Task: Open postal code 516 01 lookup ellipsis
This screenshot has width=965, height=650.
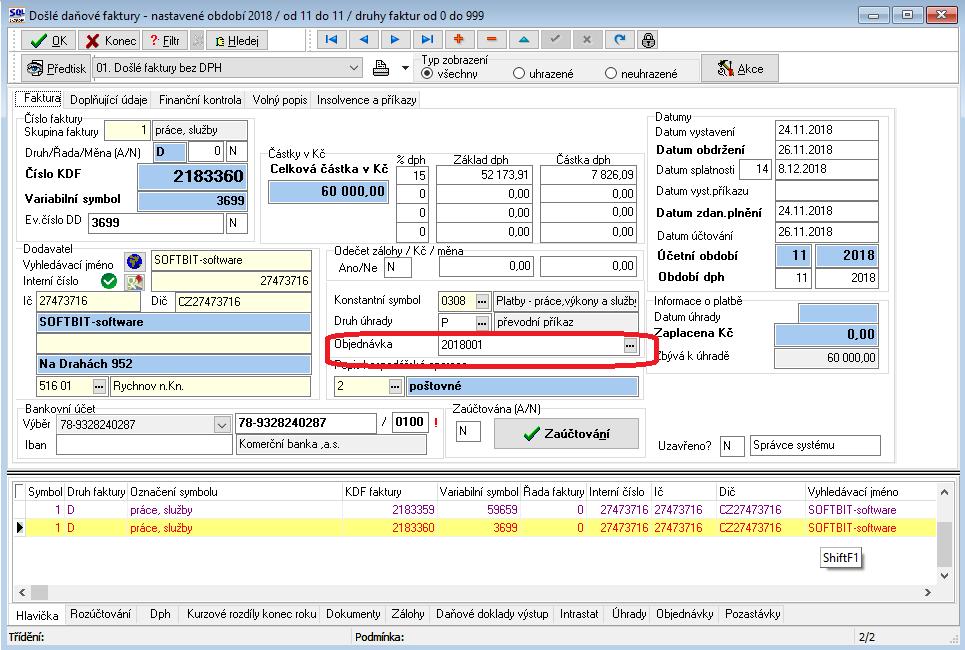Action: pyautogui.click(x=99, y=387)
